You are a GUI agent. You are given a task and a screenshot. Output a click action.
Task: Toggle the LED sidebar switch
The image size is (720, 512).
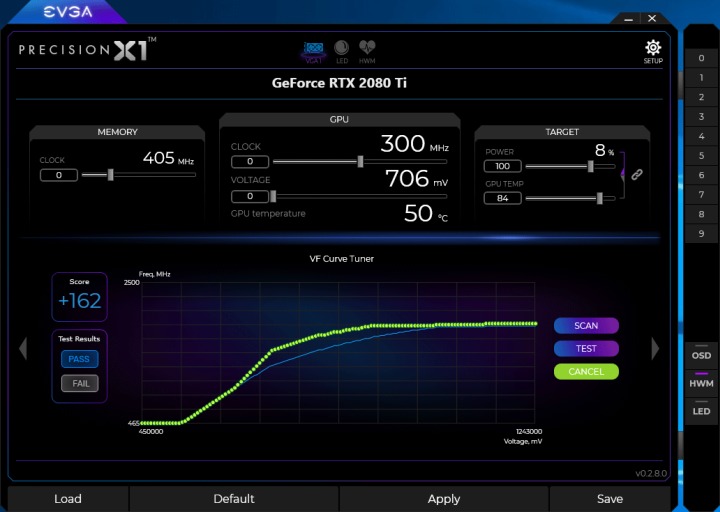pos(701,409)
